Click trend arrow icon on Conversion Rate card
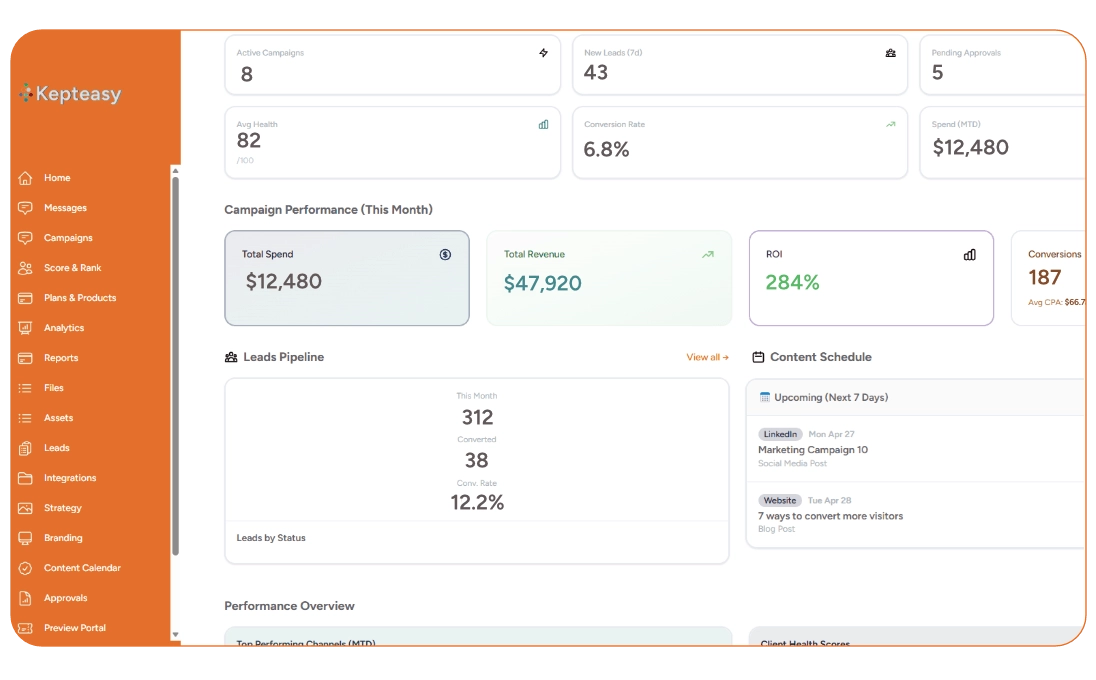Image resolution: width=1096 pixels, height=680 pixels. [x=890, y=125]
